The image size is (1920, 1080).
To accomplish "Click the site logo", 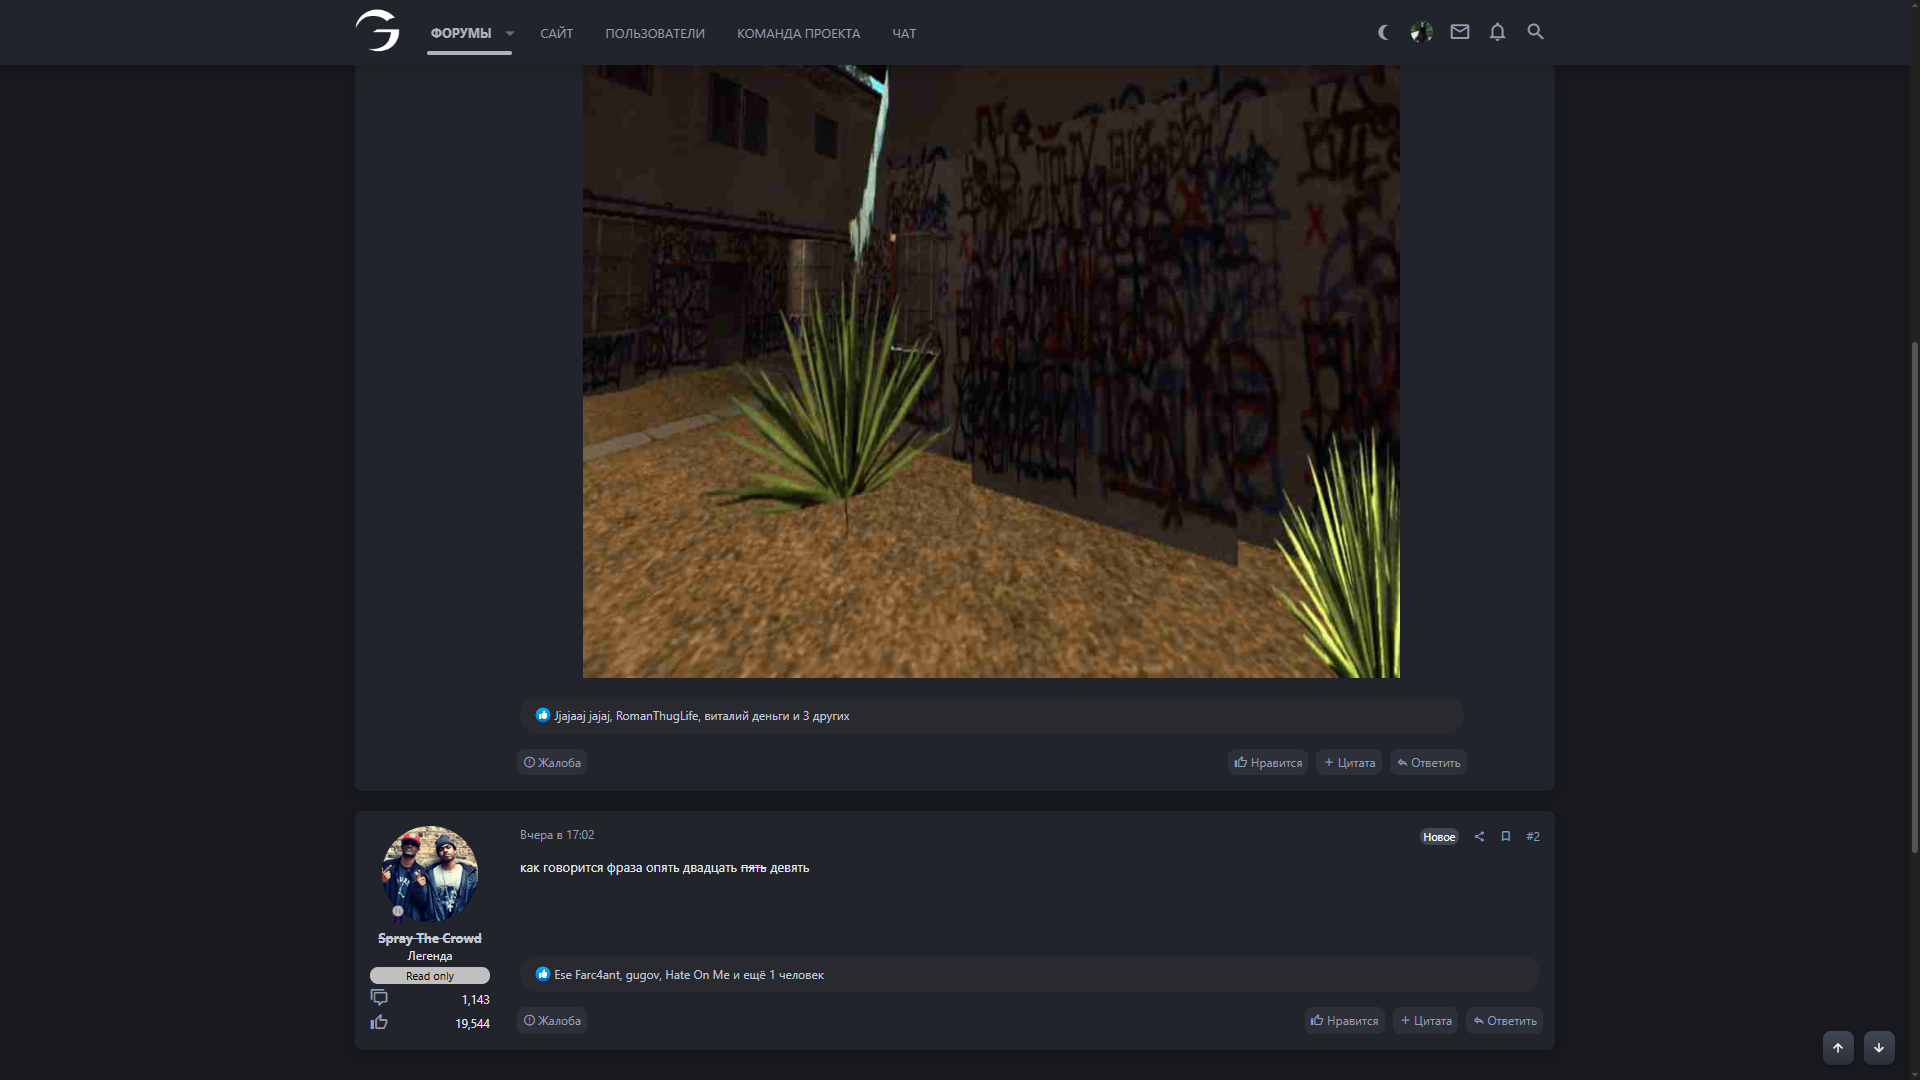I will coord(378,31).
